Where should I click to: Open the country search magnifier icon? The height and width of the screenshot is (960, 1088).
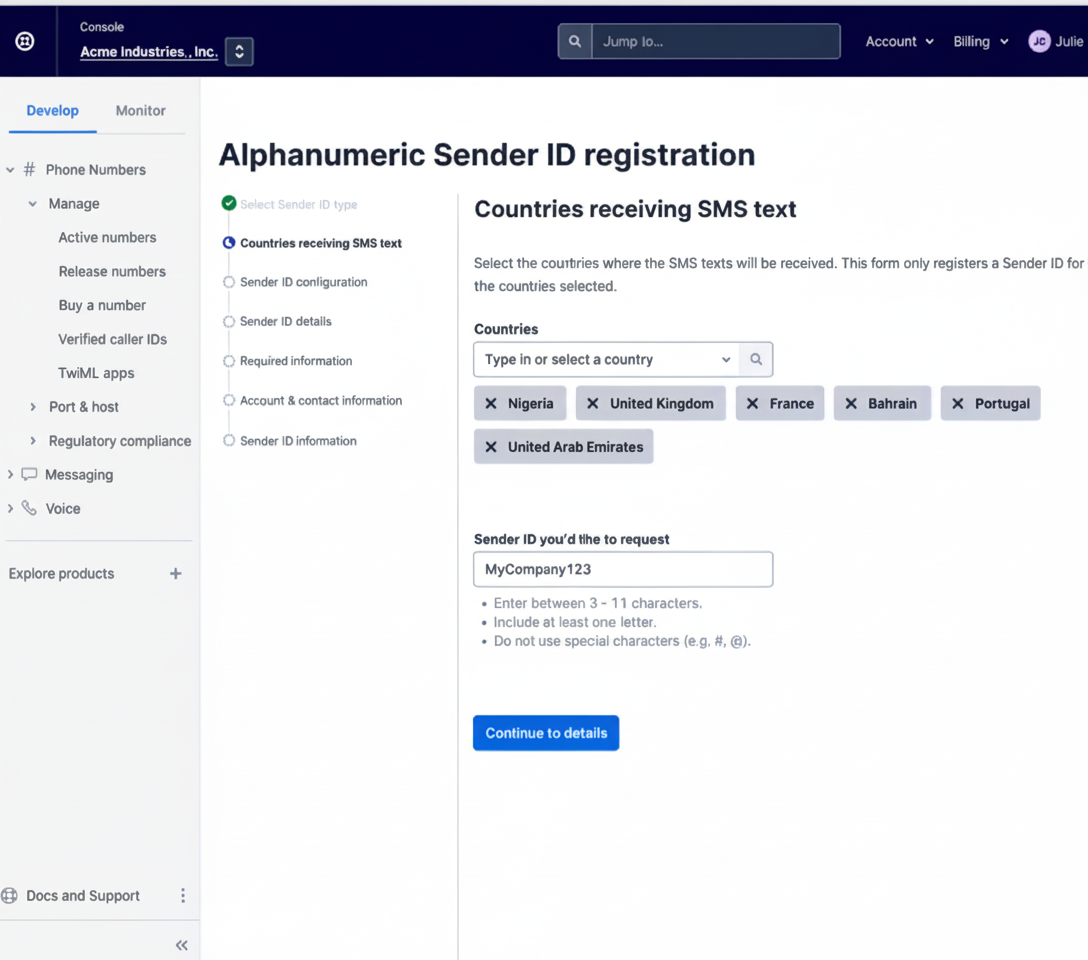pos(757,359)
